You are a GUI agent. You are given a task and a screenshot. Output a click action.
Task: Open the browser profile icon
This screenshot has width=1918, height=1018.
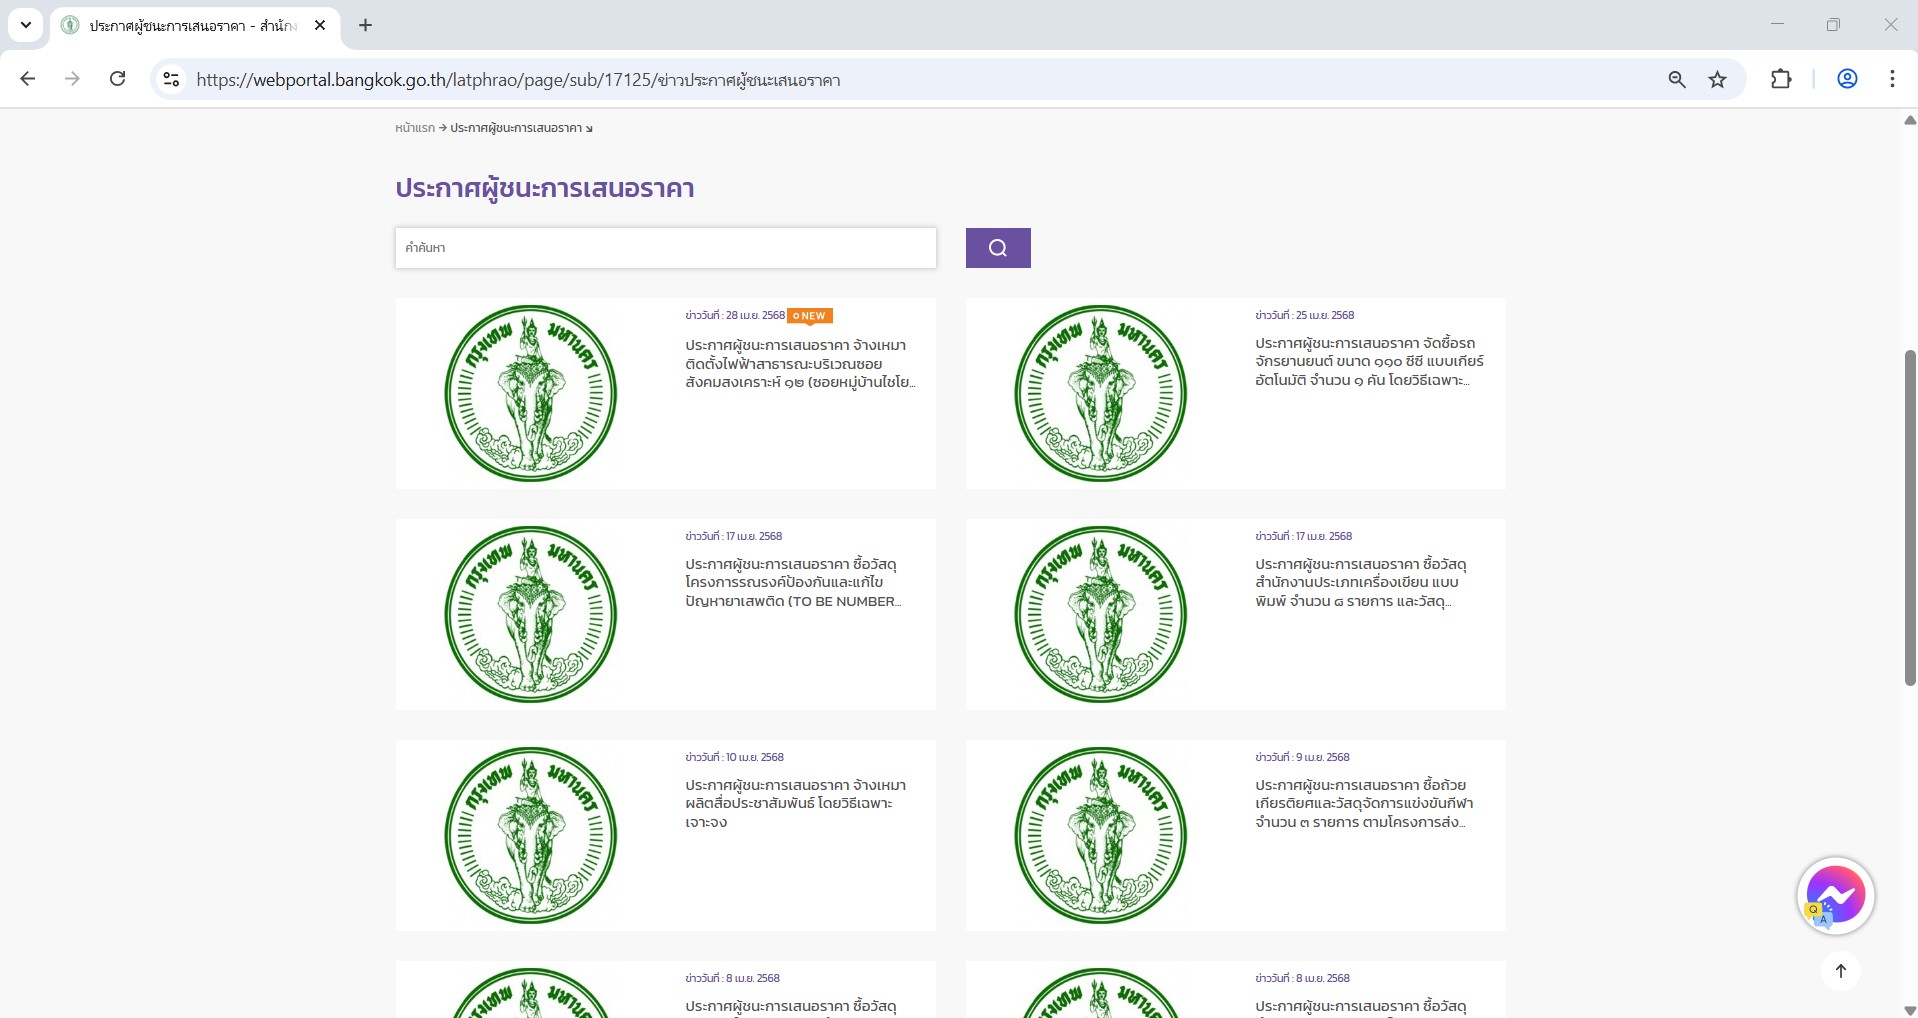point(1847,79)
